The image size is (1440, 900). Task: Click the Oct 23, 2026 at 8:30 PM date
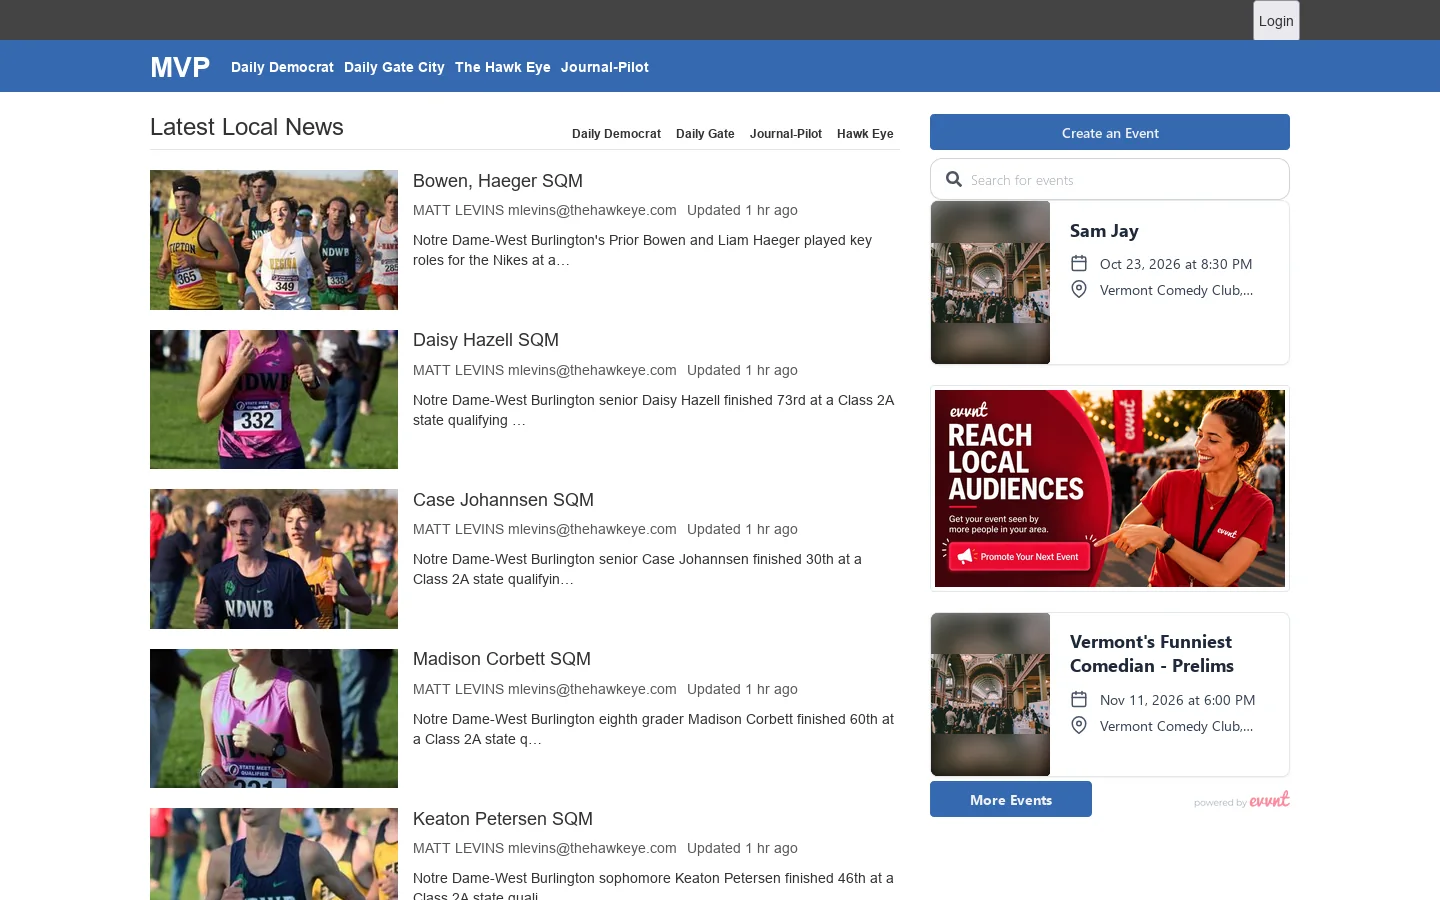(1176, 264)
